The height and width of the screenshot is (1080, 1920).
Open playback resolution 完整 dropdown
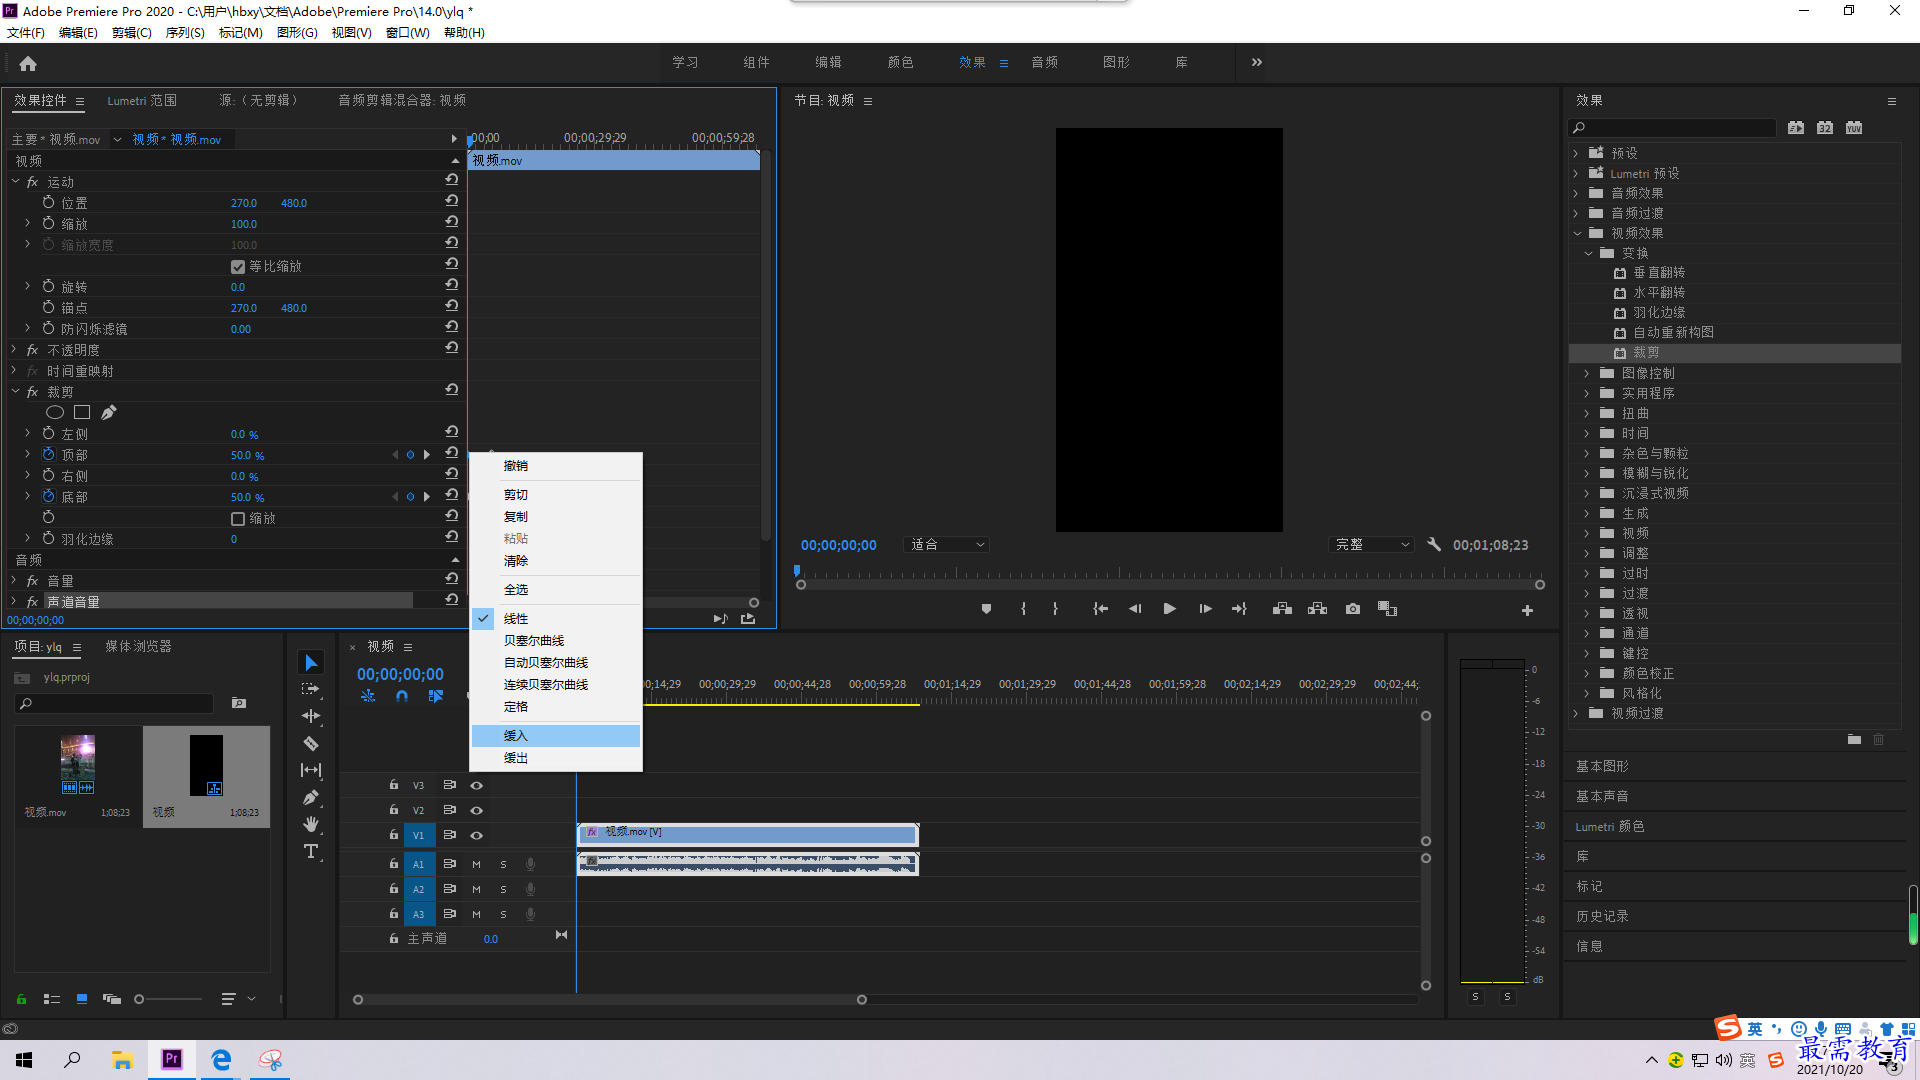[x=1372, y=545]
